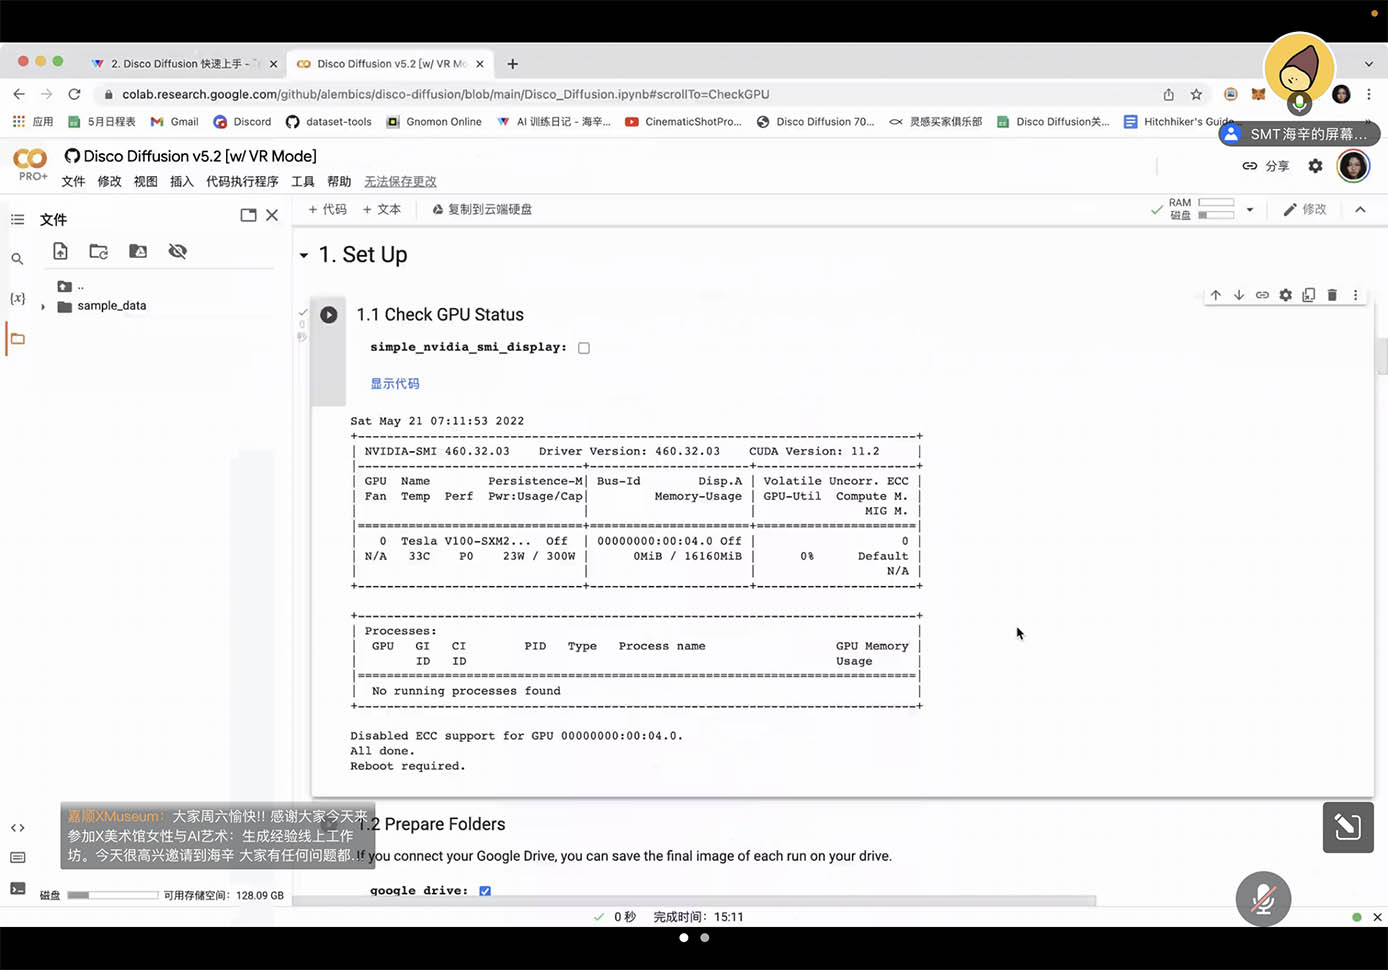The image size is (1388, 970).
Task: Unmute microphone in meeting overlay
Action: 1263,899
